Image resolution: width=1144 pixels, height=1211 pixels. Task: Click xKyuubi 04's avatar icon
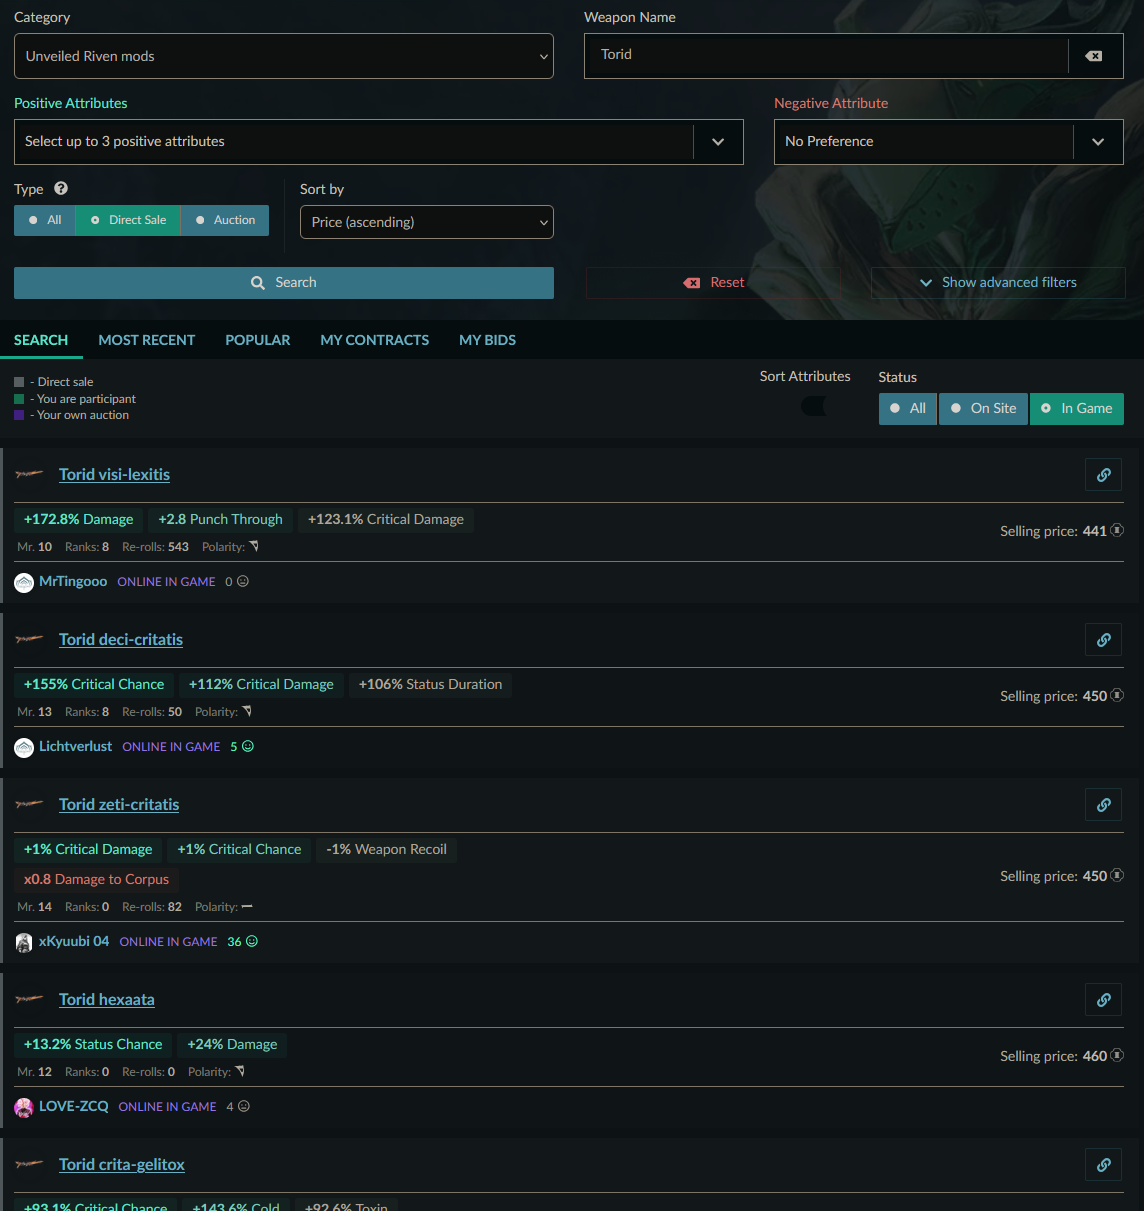[24, 942]
